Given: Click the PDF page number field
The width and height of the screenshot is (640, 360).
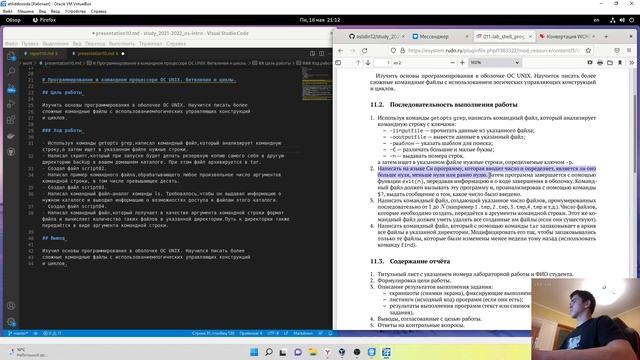Looking at the screenshot, I should tap(382, 63).
